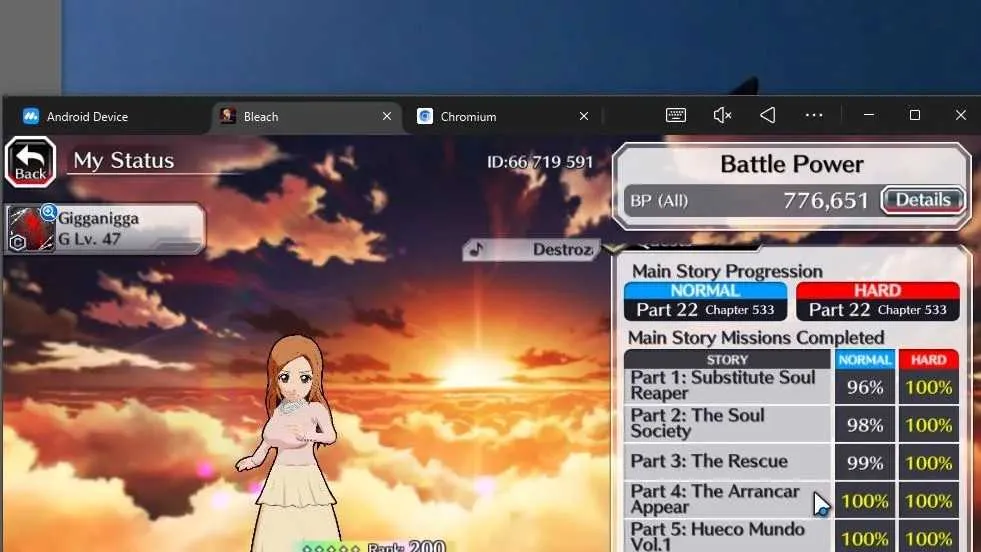This screenshot has width=981, height=552.
Task: Click the Chromium tab favicon
Action: point(425,116)
